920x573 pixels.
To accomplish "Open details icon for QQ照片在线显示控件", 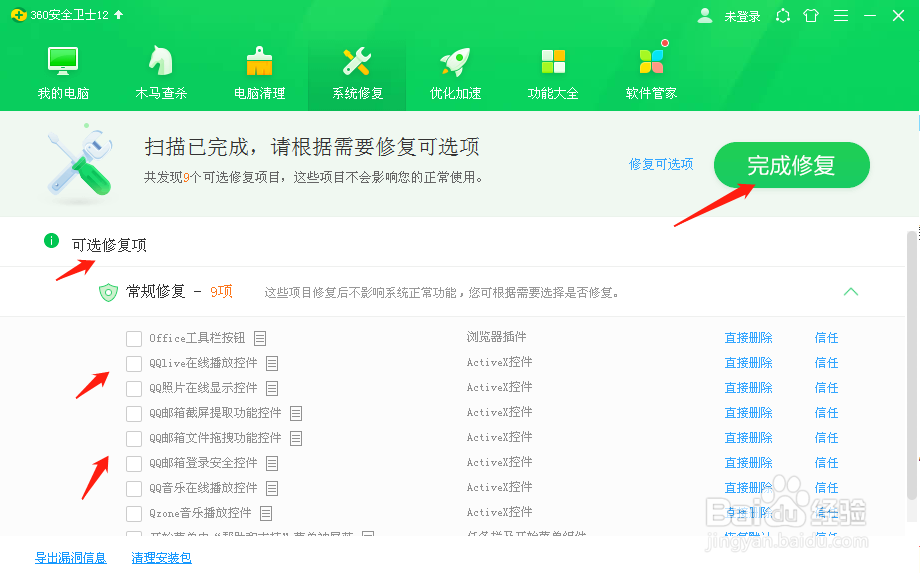I will tap(272, 388).
